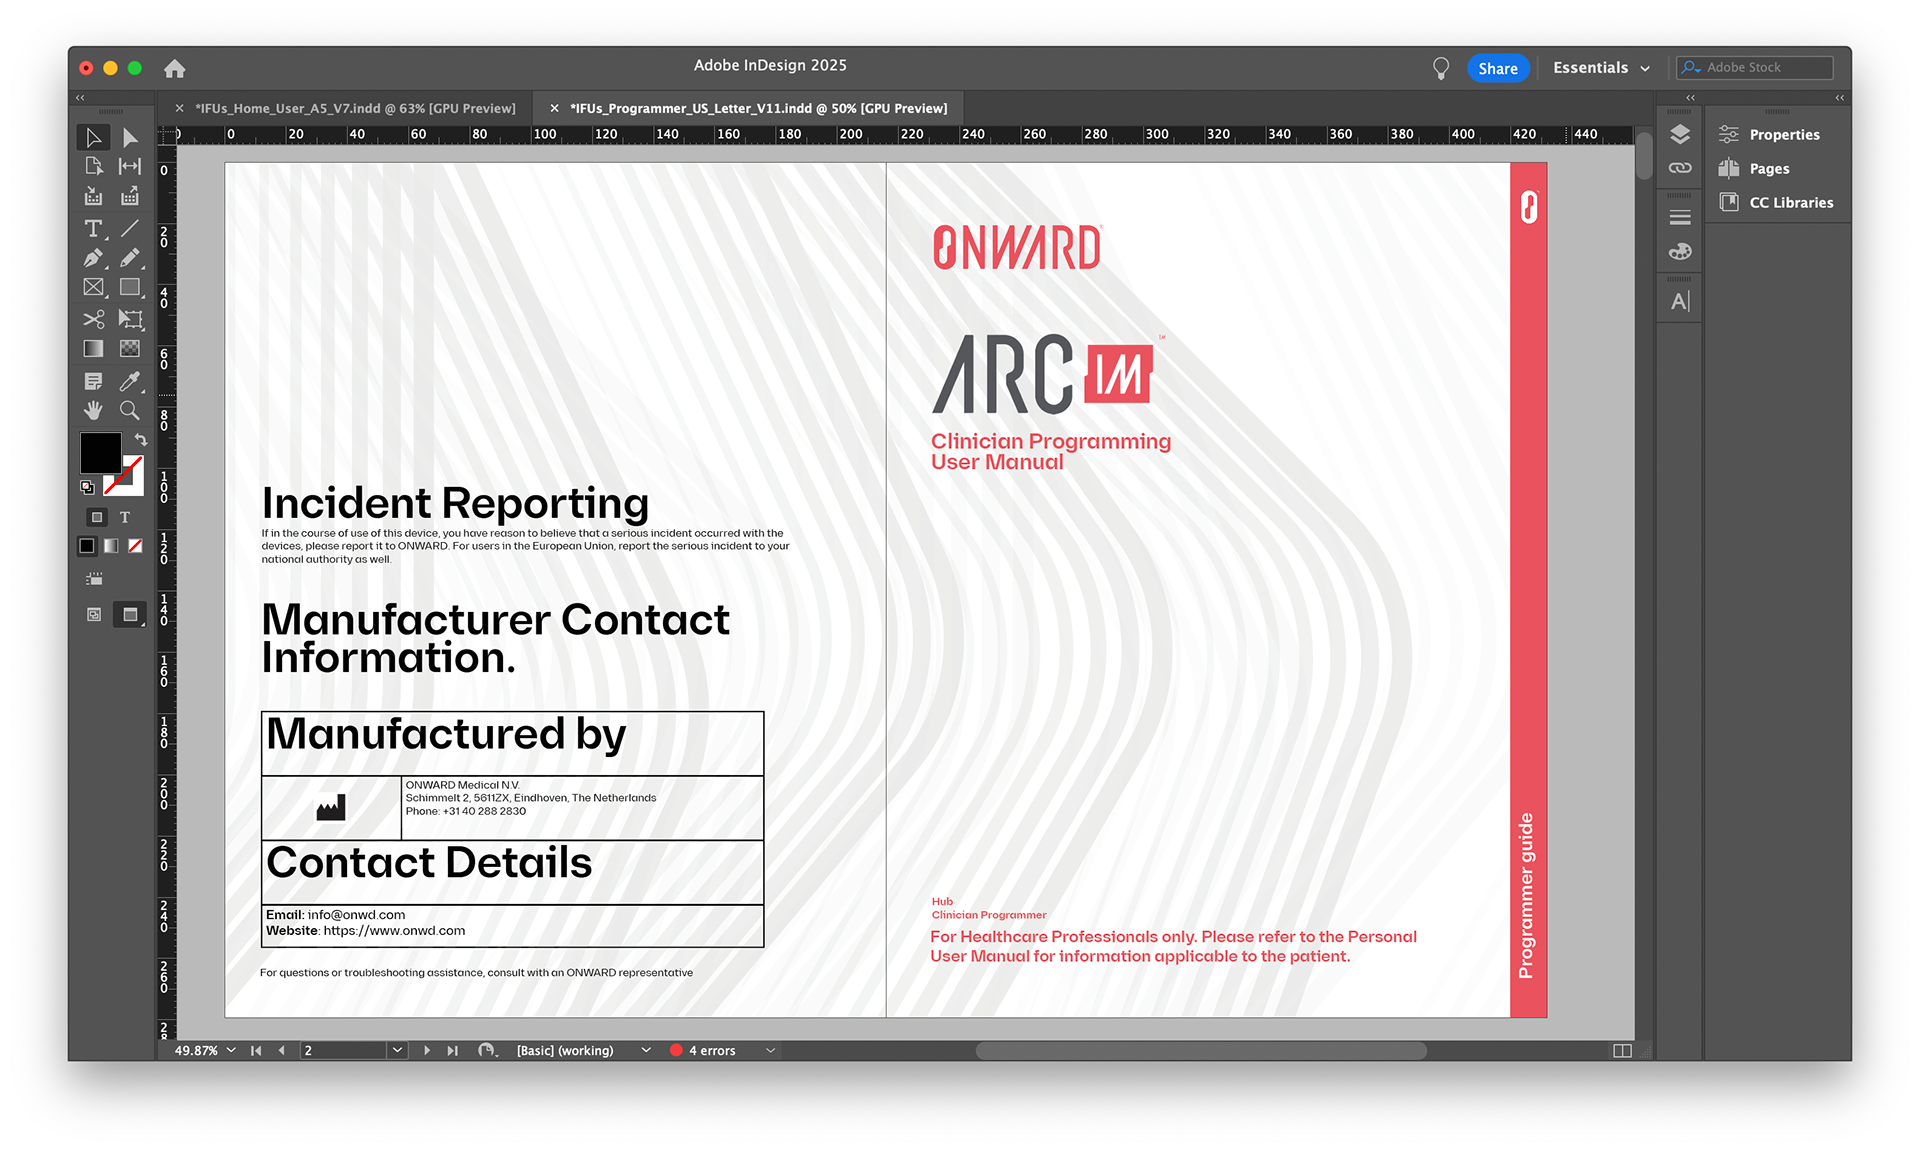Screen dimensions: 1920x1151
Task: Toggle formatting affects text button
Action: pyautogui.click(x=125, y=517)
